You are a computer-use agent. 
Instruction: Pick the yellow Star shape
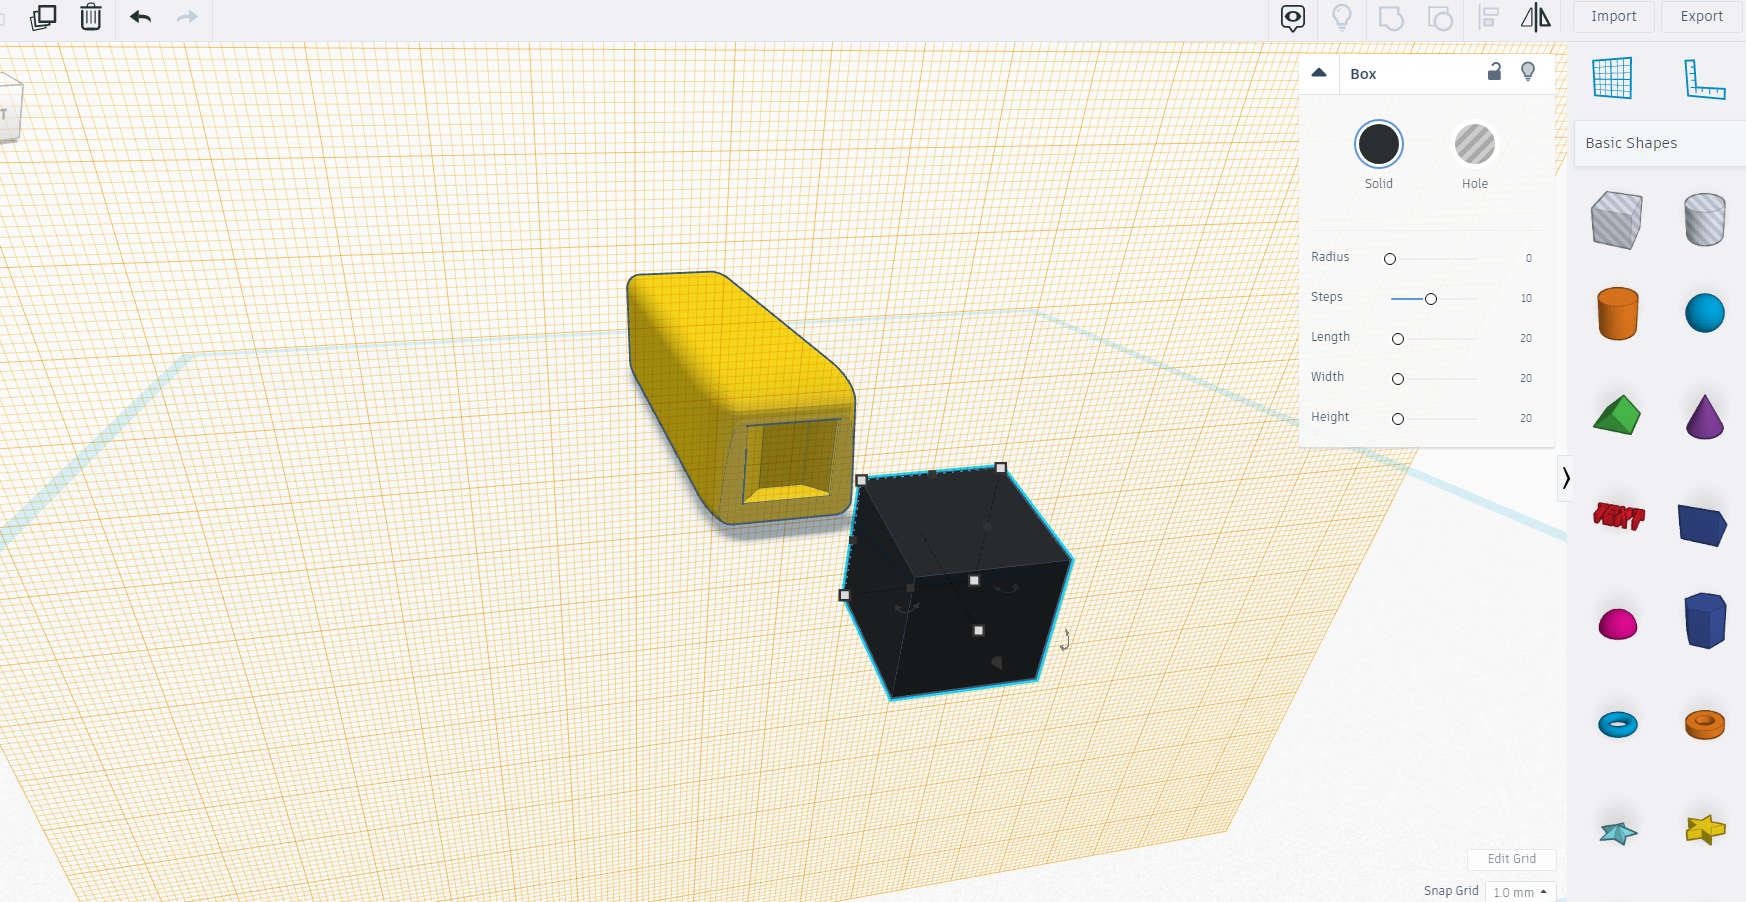click(x=1705, y=829)
